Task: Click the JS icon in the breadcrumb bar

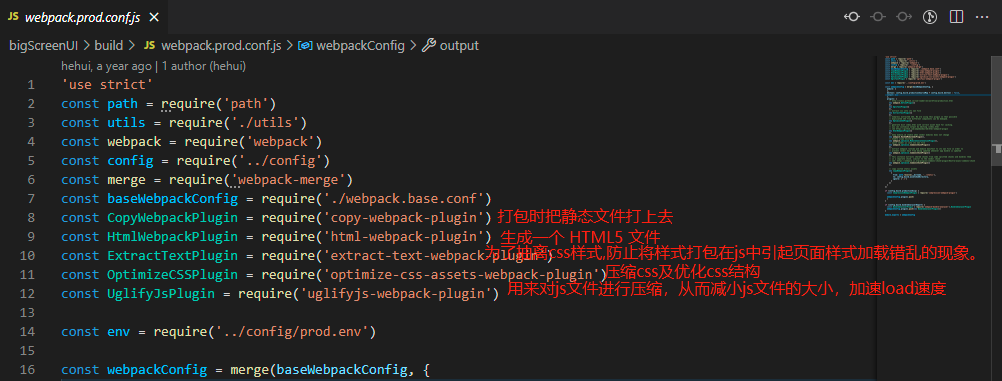Action: coord(150,45)
